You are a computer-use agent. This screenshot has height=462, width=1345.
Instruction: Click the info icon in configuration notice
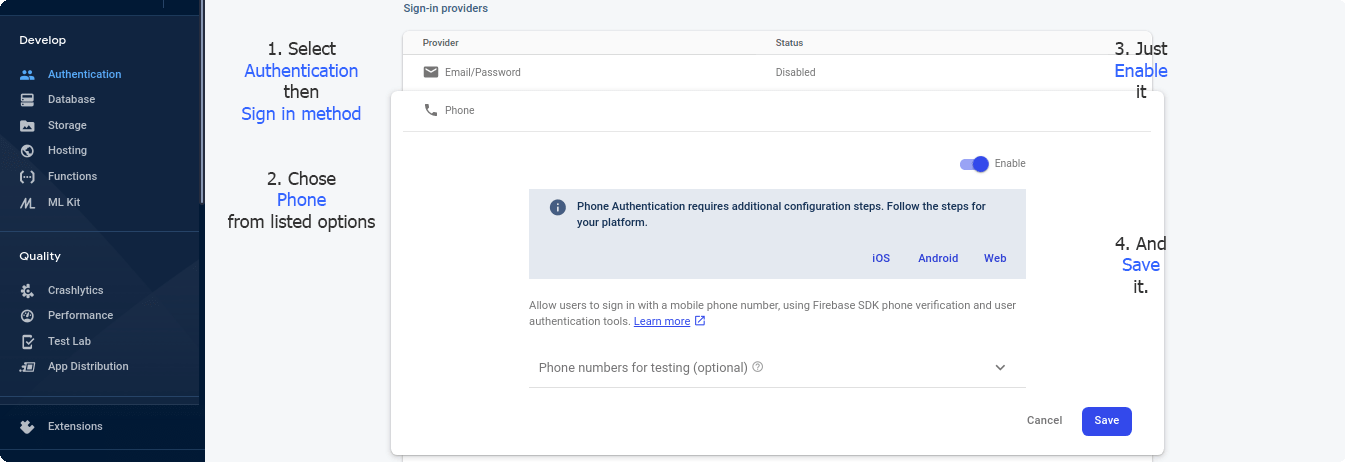pyautogui.click(x=558, y=207)
